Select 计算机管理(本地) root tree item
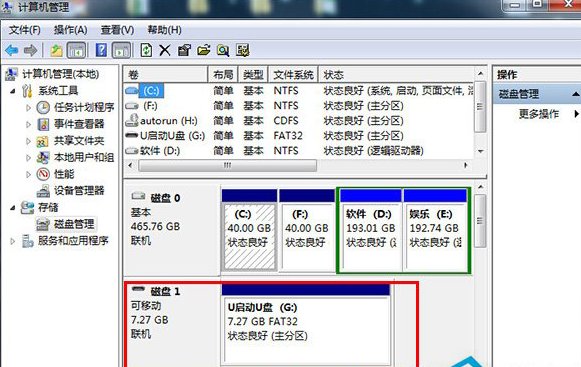 (60, 74)
